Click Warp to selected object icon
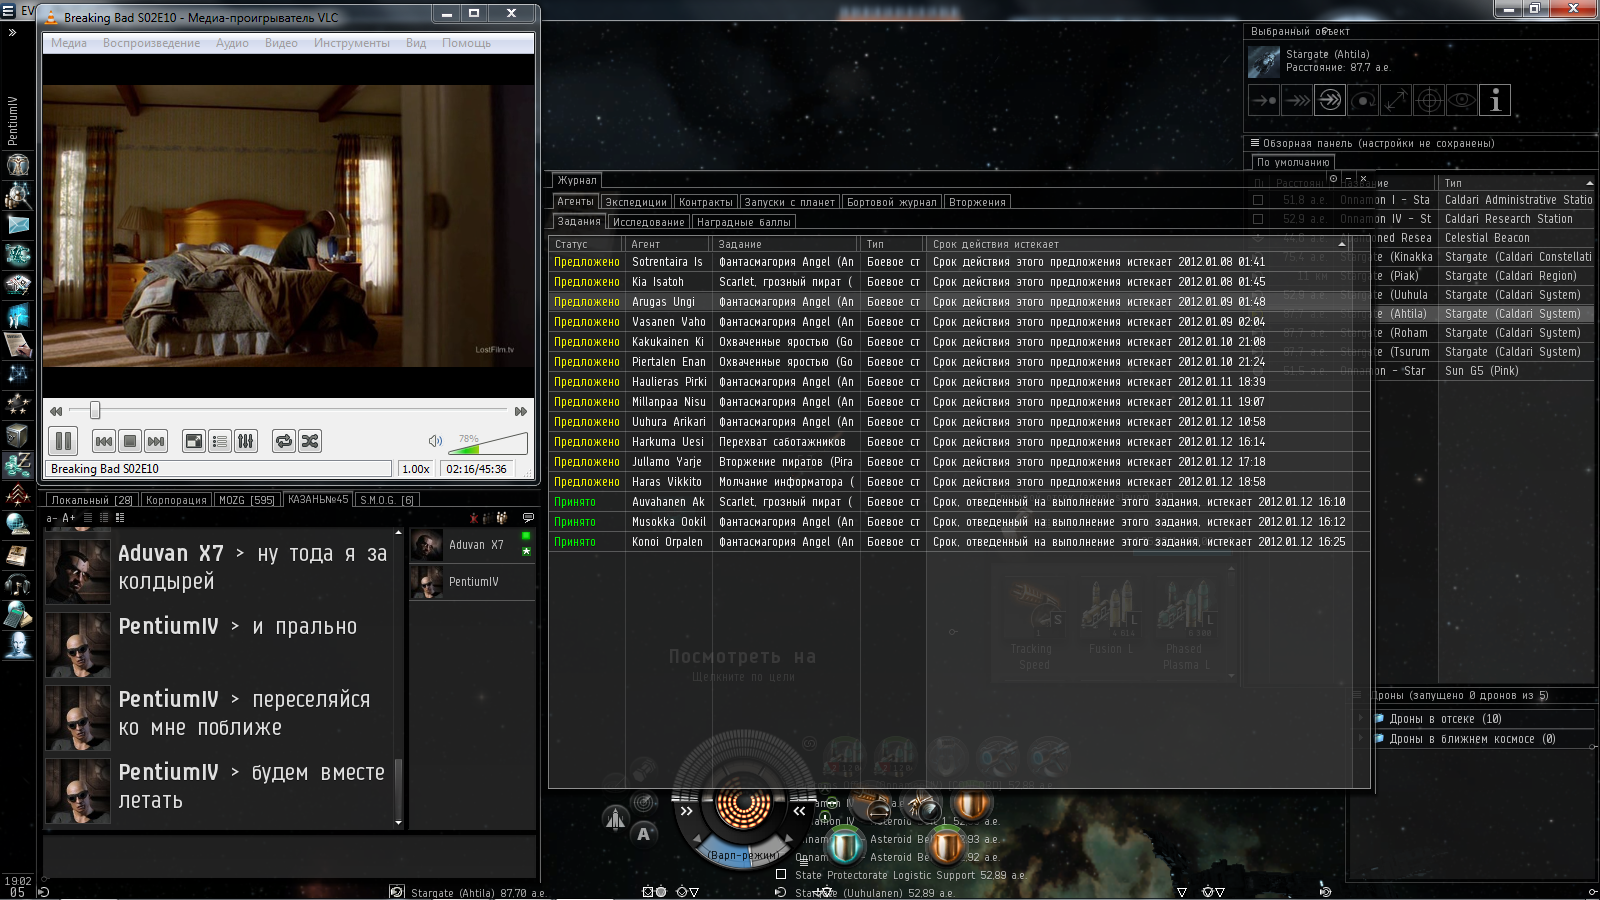Screen dimensions: 1600x900 pyautogui.click(x=1297, y=100)
